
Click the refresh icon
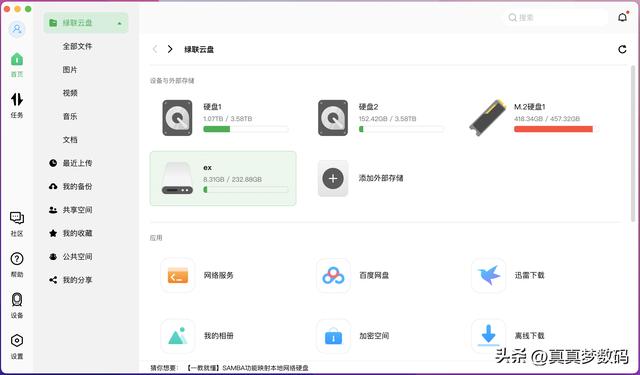click(622, 49)
